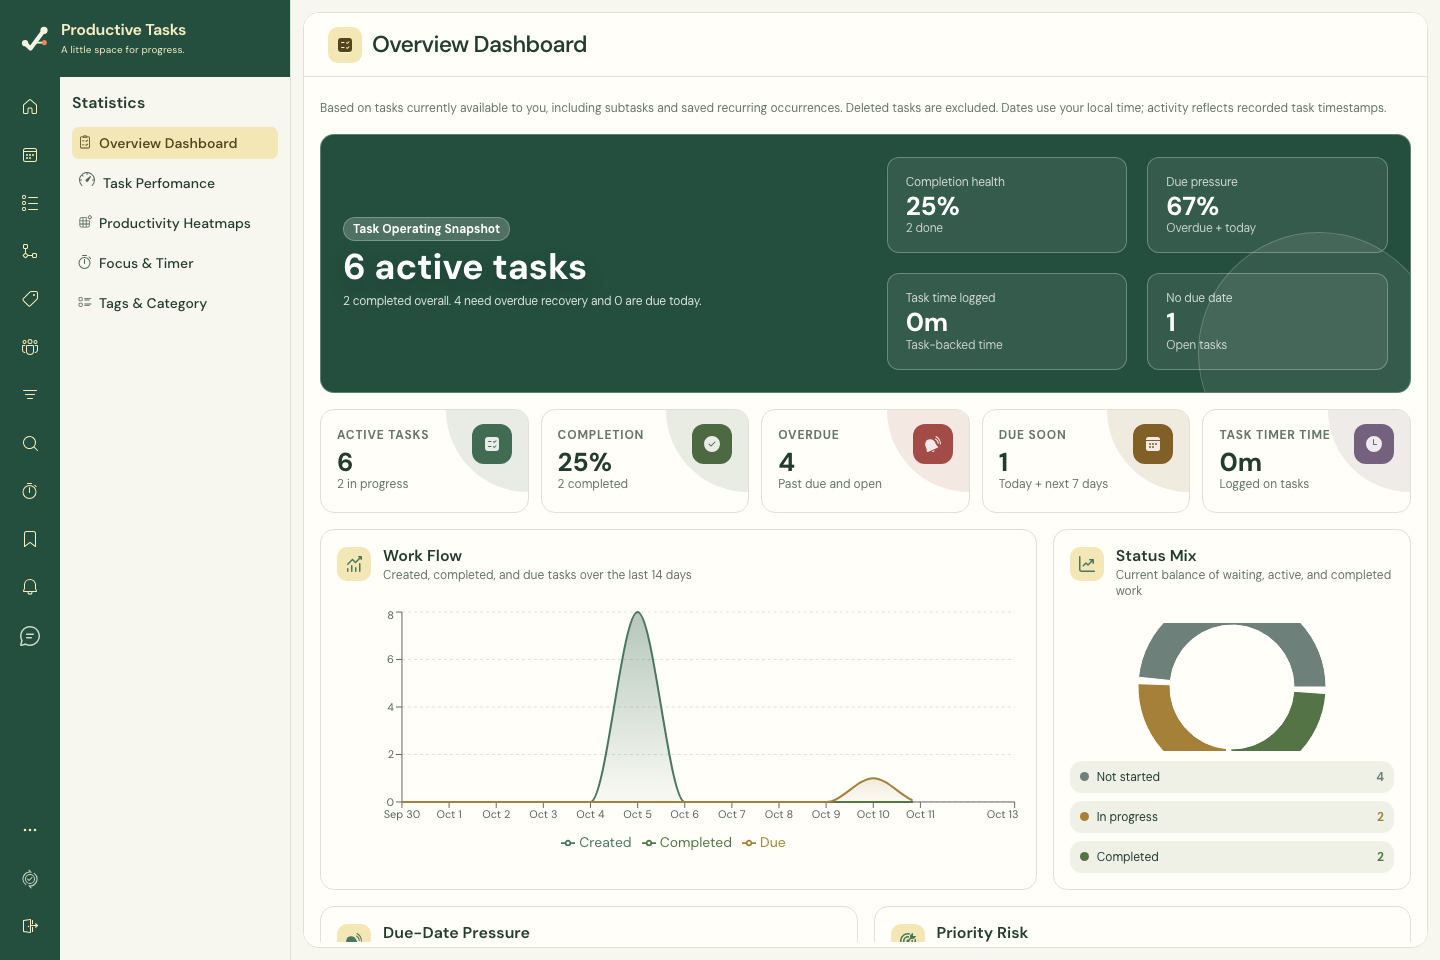Click the Priority Risk section title
The width and height of the screenshot is (1440, 960).
[x=982, y=933]
